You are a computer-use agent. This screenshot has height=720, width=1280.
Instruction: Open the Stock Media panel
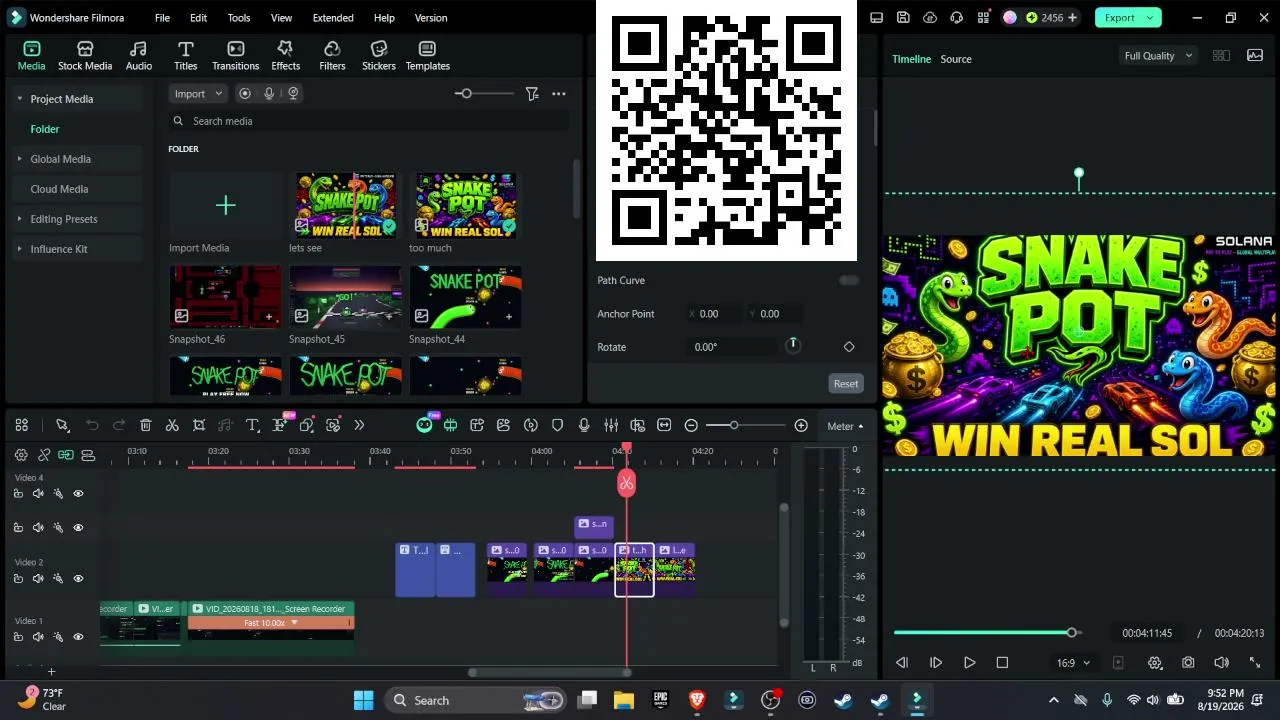85,56
